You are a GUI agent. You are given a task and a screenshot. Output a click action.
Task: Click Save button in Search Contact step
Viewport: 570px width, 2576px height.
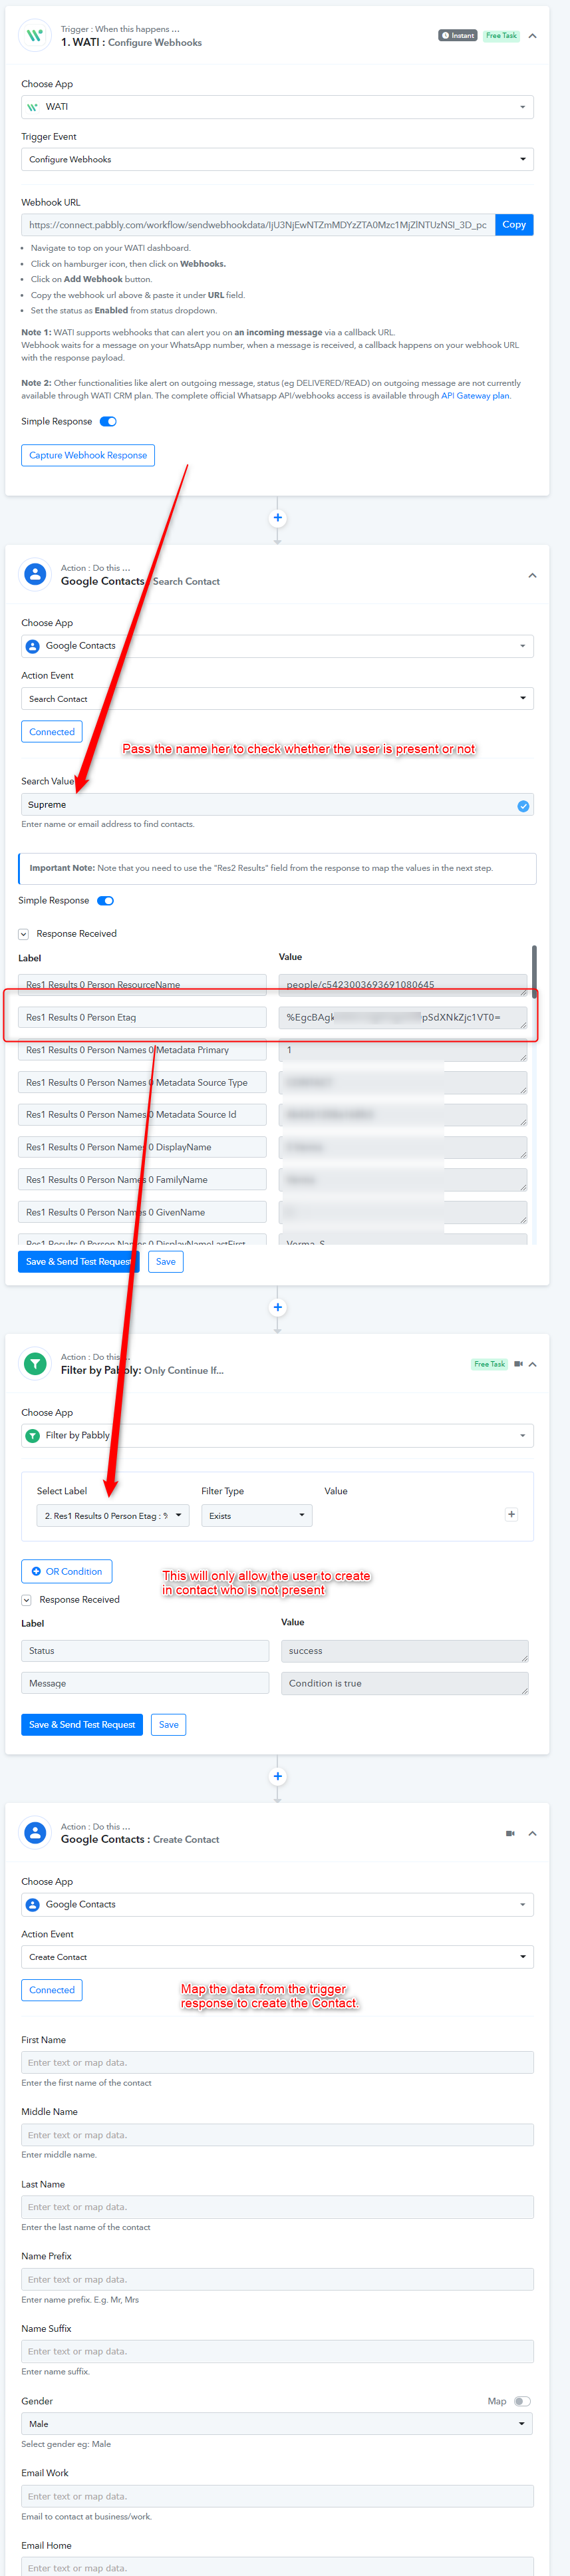pos(166,1262)
